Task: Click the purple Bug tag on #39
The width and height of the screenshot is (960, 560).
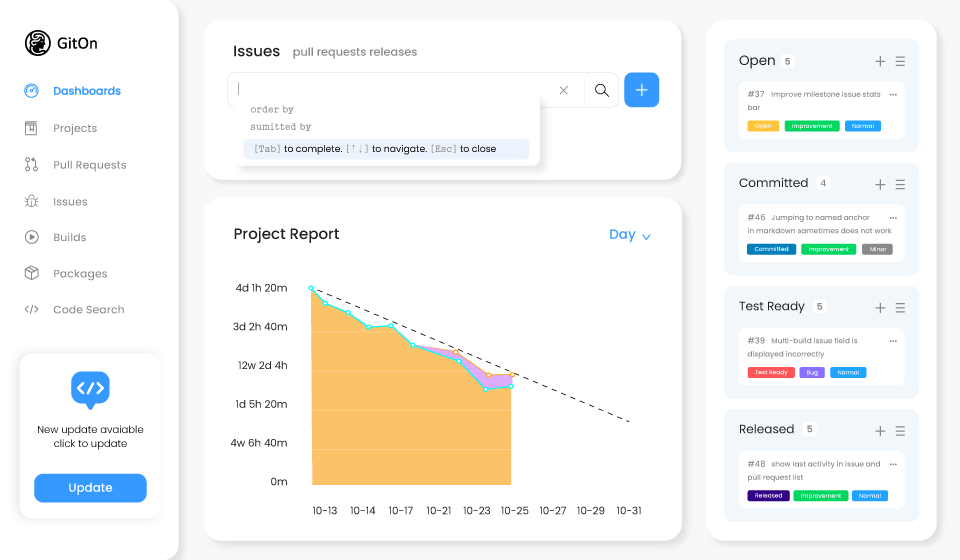Action: coord(812,372)
